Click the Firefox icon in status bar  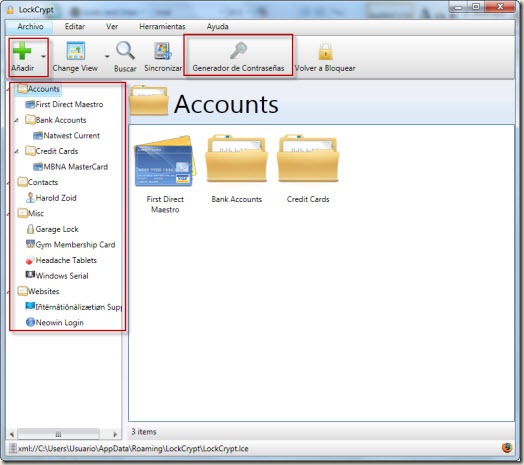coord(507,448)
